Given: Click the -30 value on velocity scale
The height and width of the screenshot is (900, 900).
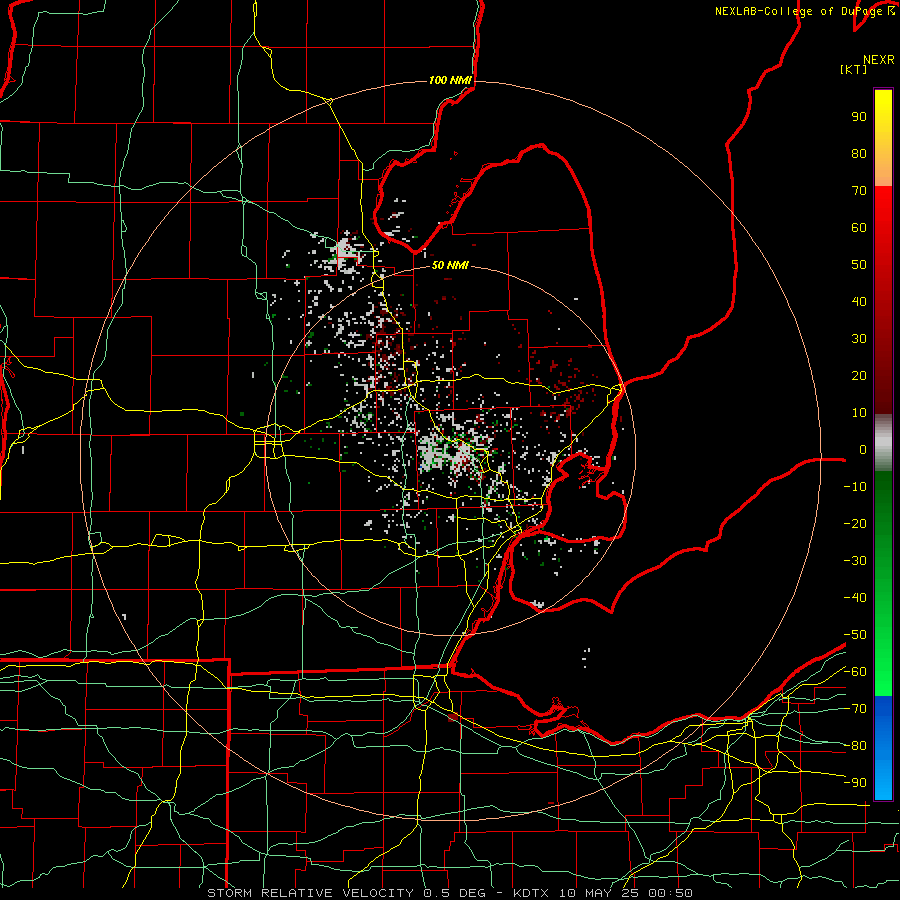Looking at the screenshot, I should coord(855,561).
